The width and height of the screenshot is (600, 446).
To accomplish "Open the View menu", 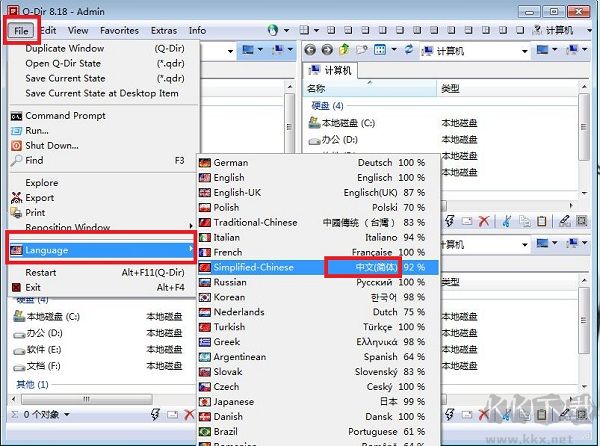I will click(x=78, y=31).
